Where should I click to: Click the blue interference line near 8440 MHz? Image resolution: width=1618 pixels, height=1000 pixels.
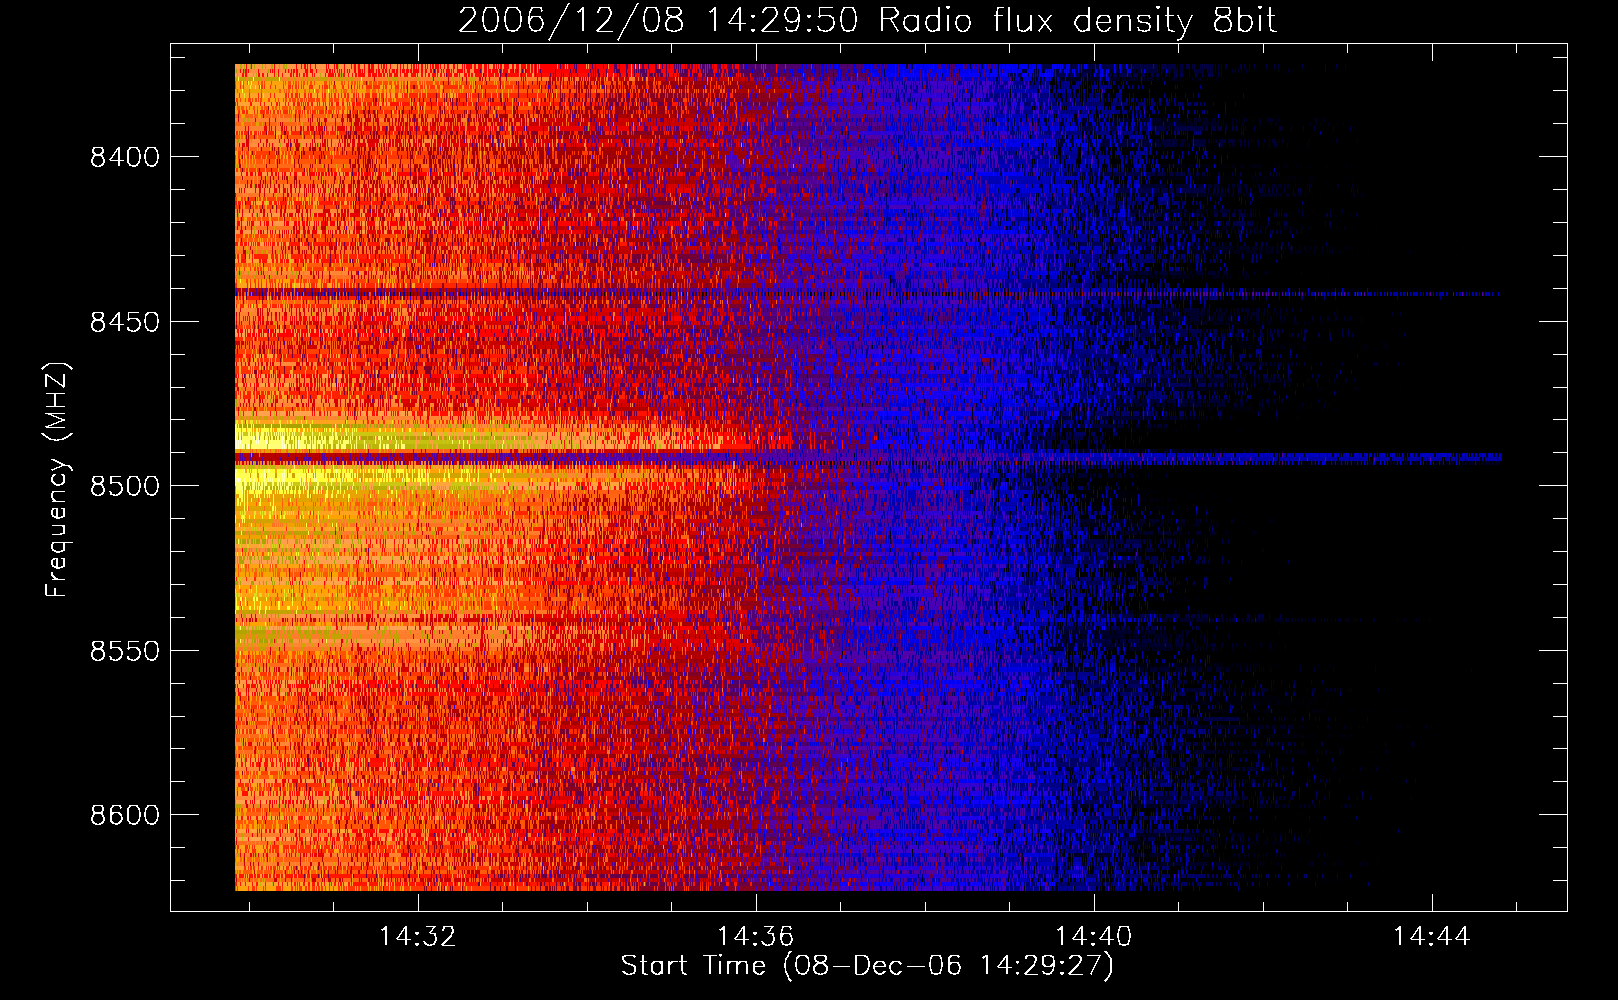(867, 293)
